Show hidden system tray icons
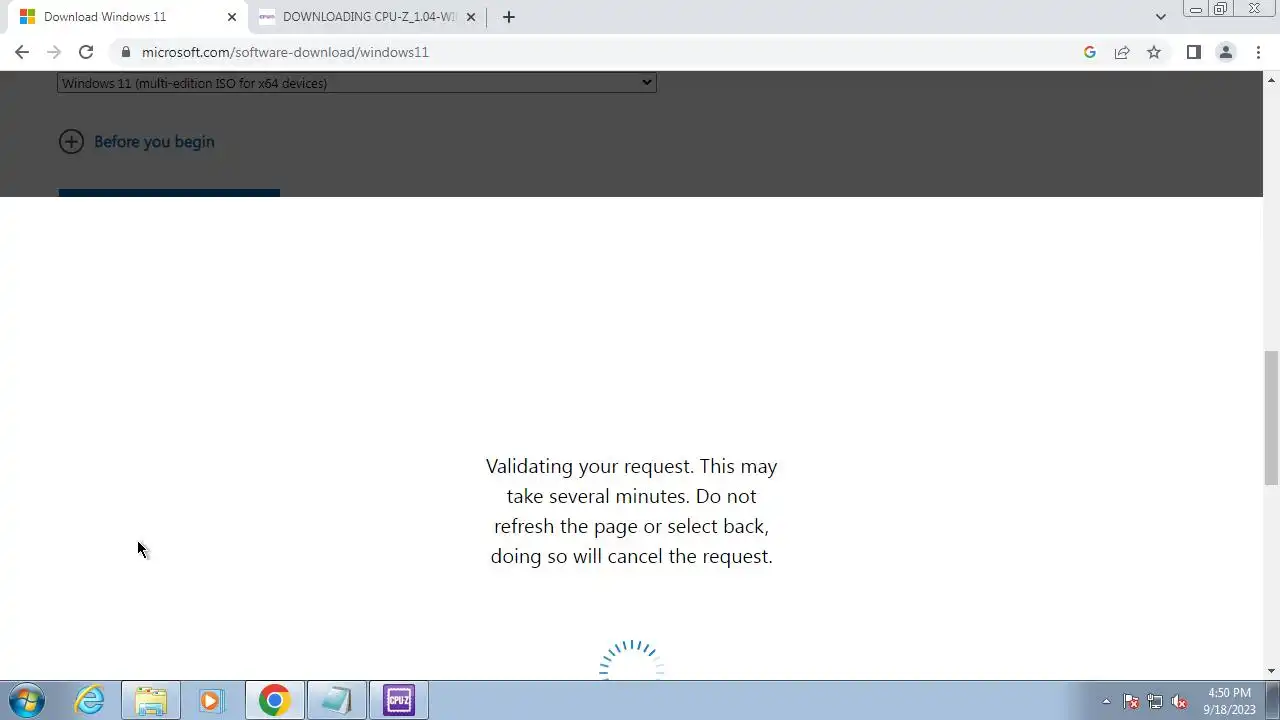The image size is (1280, 720). (x=1106, y=701)
